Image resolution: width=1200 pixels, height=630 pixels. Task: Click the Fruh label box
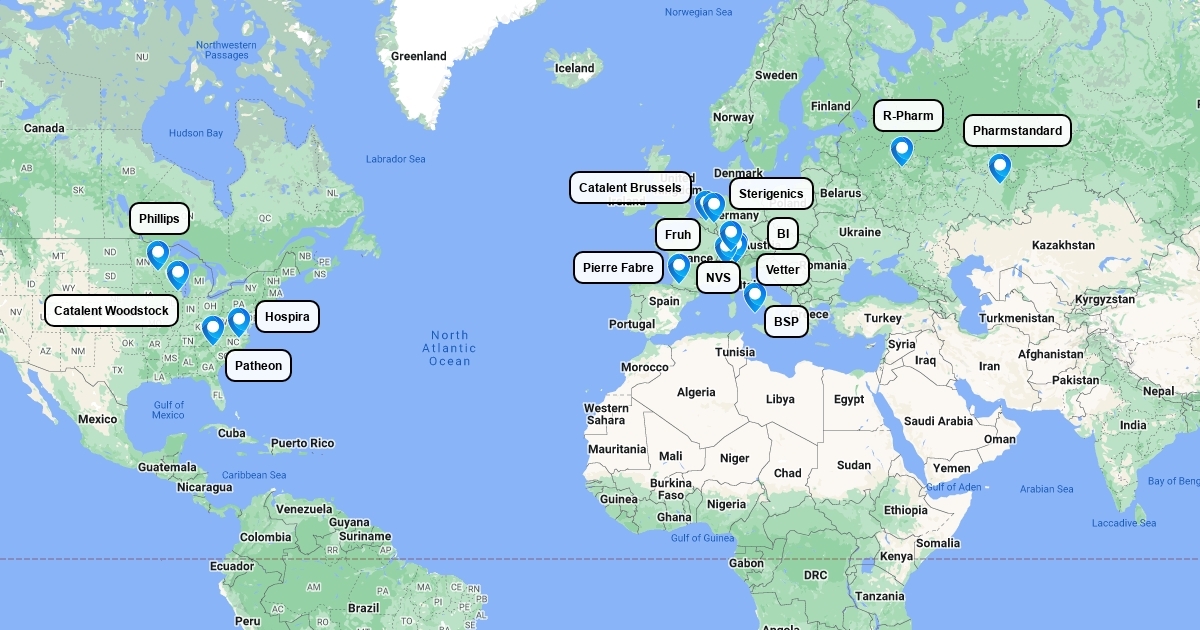(x=678, y=236)
